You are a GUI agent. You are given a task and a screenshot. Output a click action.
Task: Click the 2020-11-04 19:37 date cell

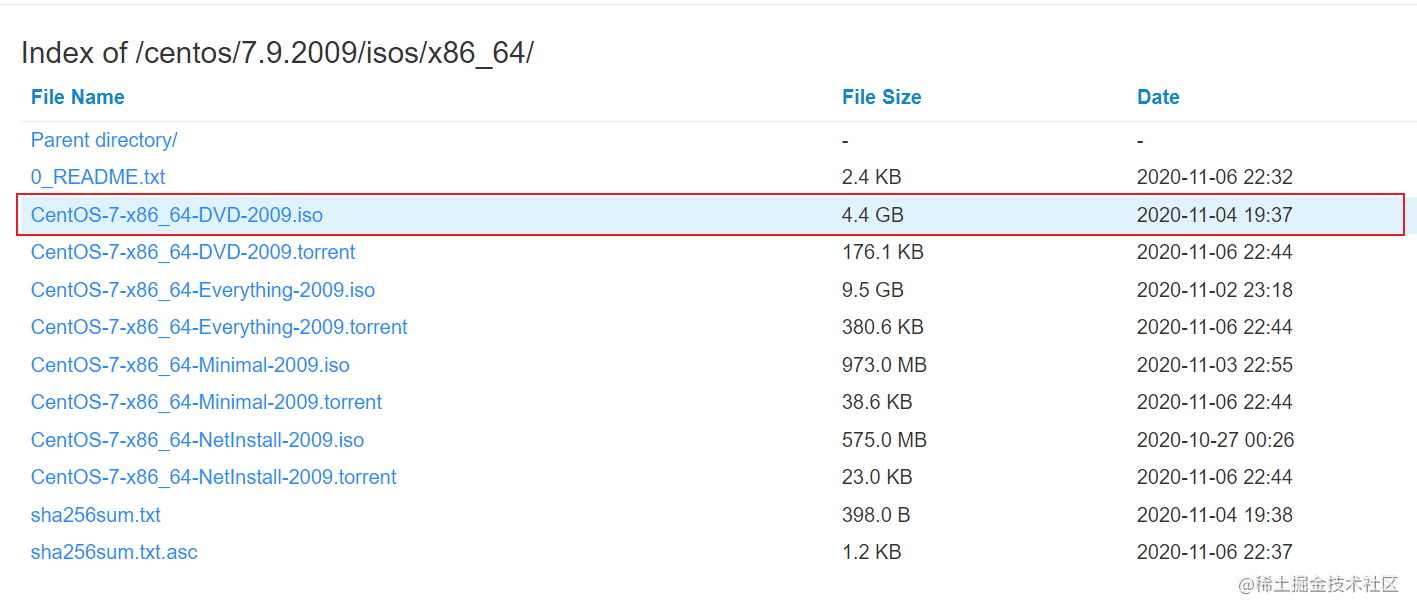pyautogui.click(x=1215, y=215)
